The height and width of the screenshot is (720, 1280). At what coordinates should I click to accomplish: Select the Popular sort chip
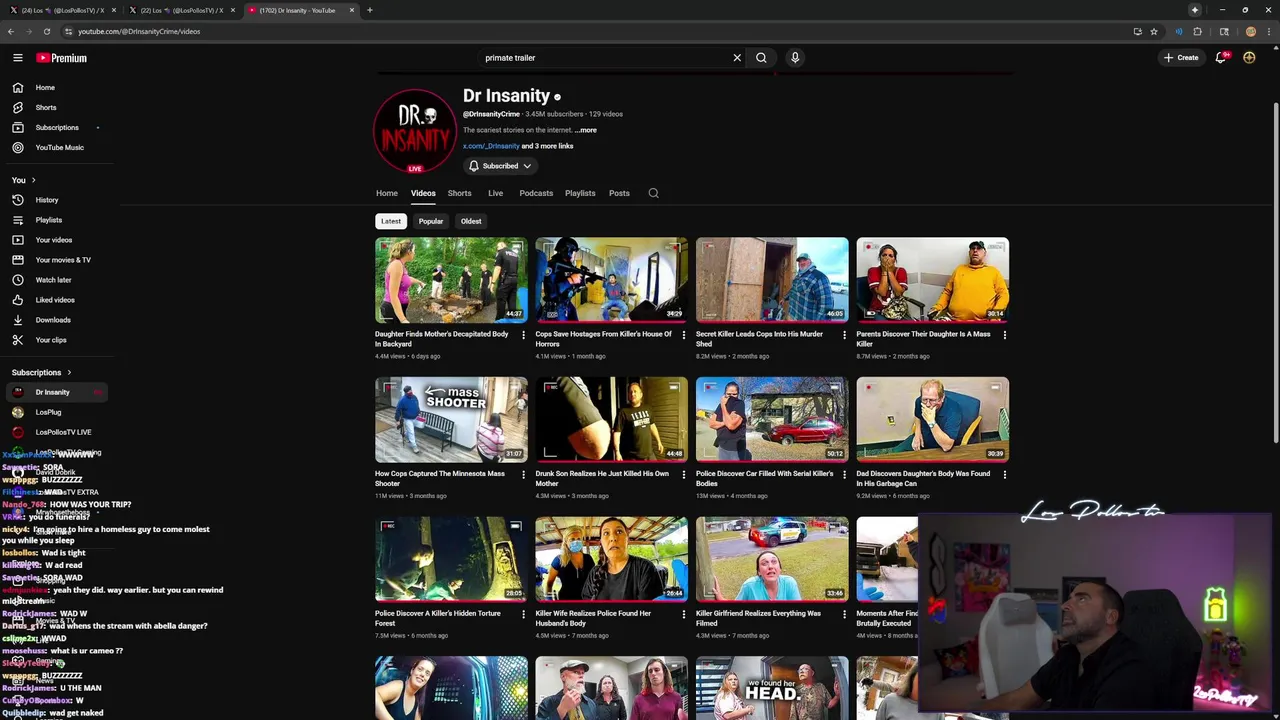[431, 221]
